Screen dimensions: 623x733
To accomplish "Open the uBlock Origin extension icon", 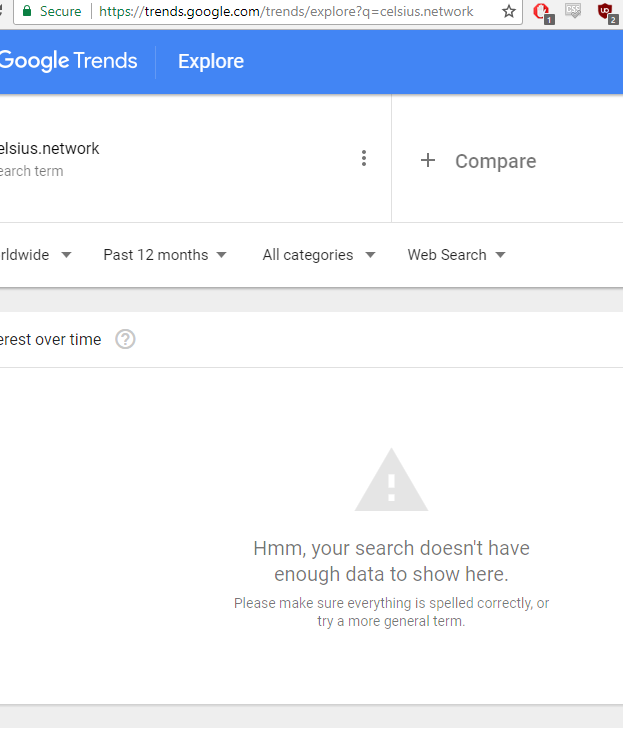I will pos(605,12).
